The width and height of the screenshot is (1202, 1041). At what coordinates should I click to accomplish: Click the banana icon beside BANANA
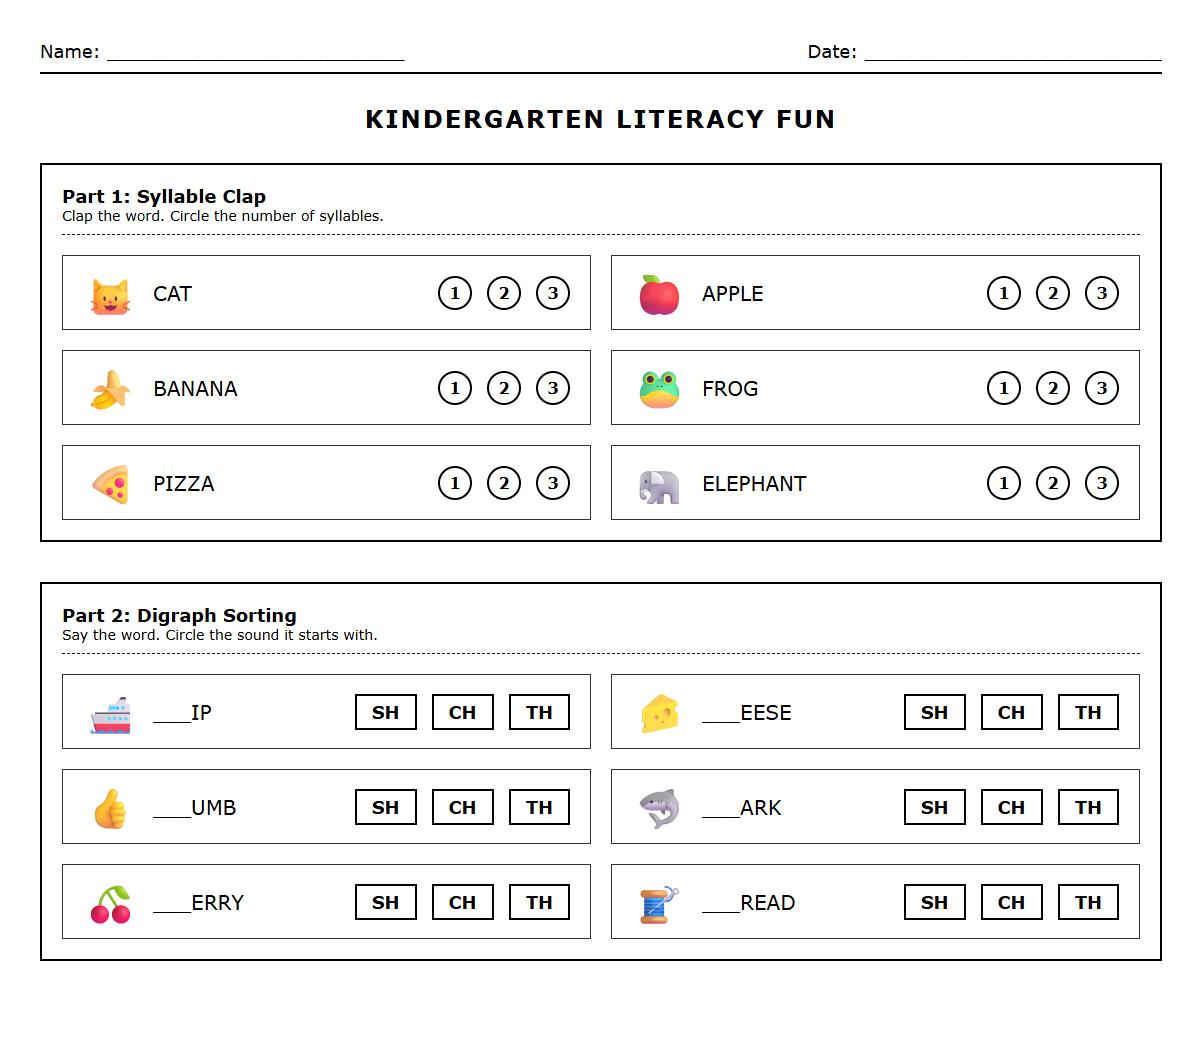(110, 389)
